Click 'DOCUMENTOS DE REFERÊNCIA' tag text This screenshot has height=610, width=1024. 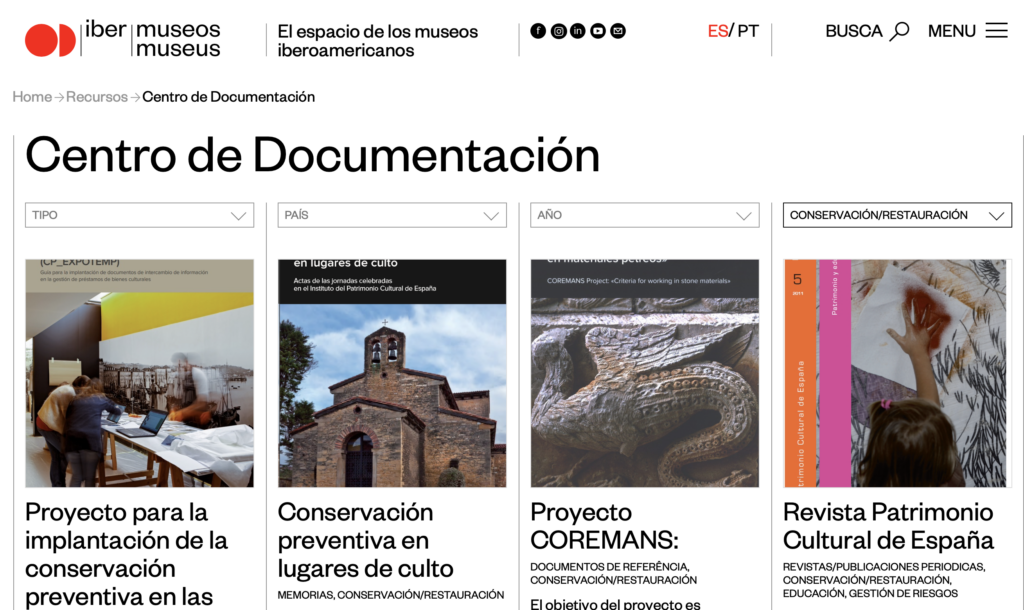point(609,567)
